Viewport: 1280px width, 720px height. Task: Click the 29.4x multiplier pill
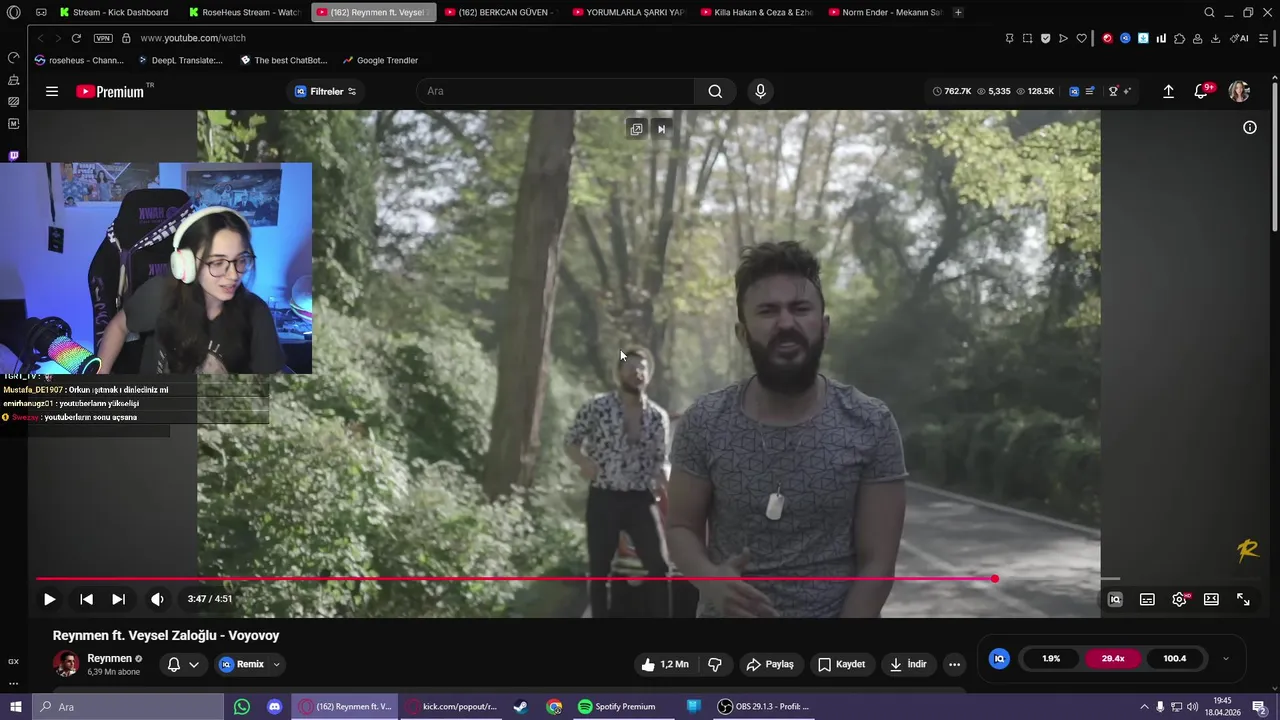(1113, 659)
